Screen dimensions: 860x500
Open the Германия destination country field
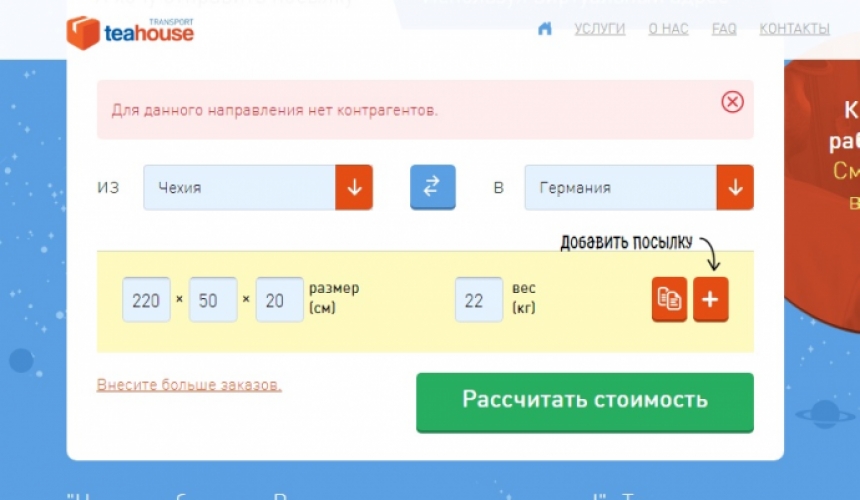point(620,187)
